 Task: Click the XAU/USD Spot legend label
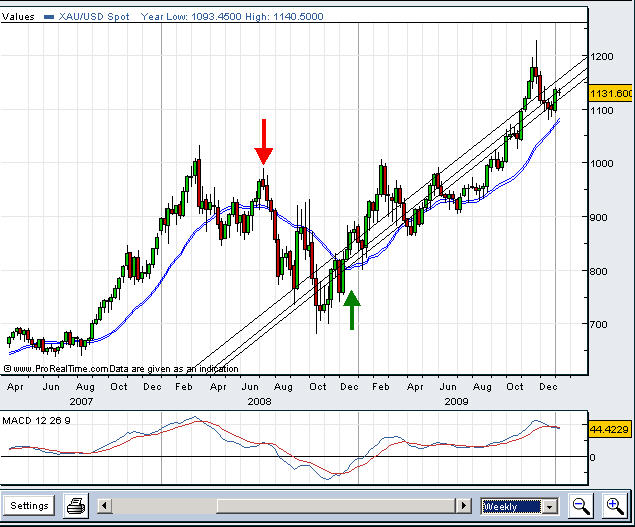pos(94,17)
